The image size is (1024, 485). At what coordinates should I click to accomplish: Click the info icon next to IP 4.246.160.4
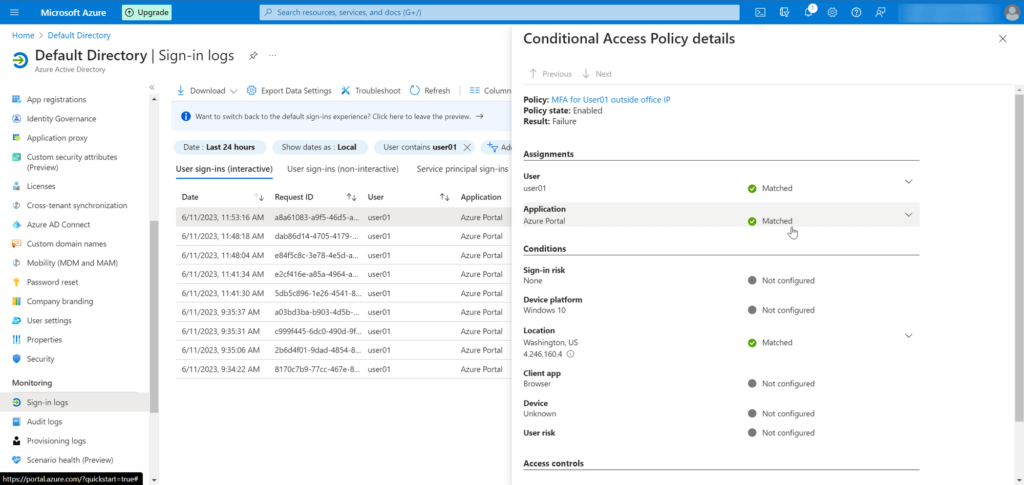pyautogui.click(x=570, y=354)
